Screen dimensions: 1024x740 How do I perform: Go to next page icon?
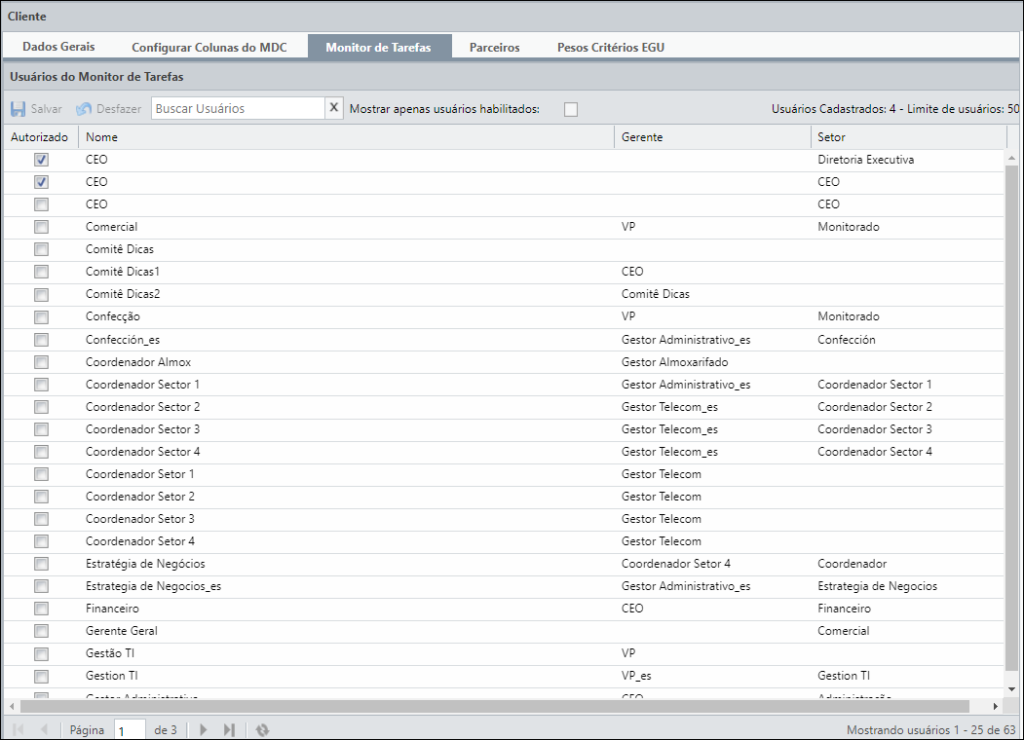coord(203,730)
